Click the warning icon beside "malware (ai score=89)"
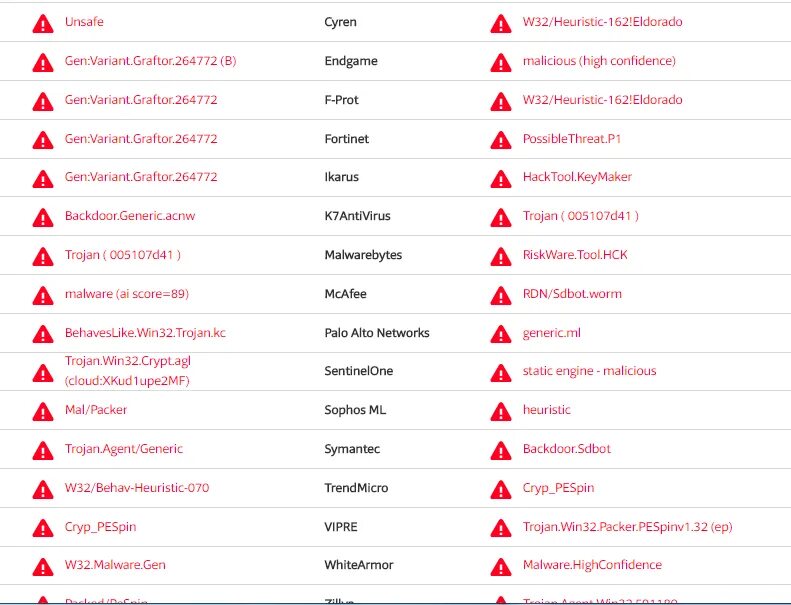This screenshot has height=605, width=791. [x=43, y=295]
